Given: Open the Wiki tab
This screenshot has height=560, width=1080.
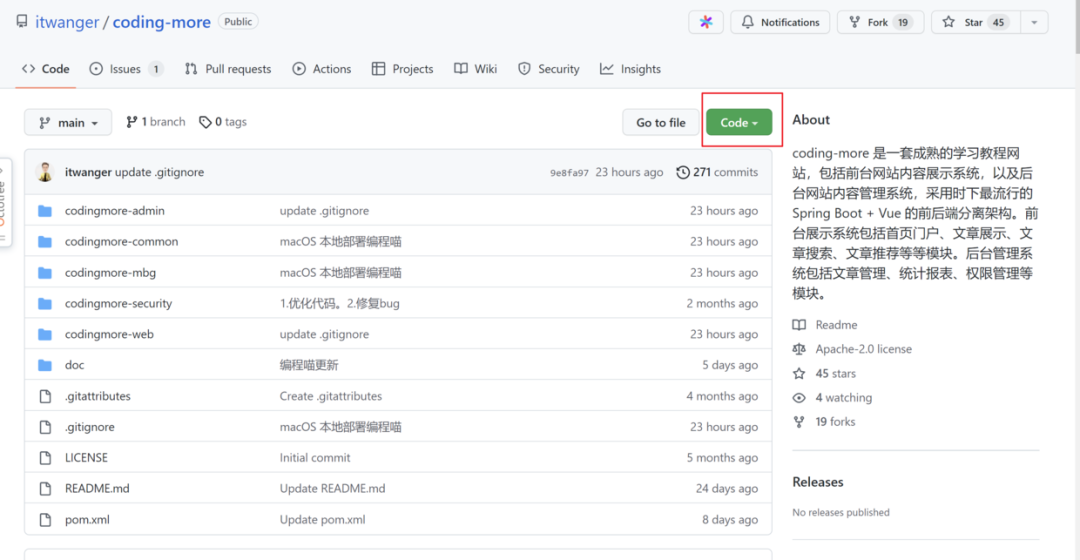Looking at the screenshot, I should coord(475,69).
